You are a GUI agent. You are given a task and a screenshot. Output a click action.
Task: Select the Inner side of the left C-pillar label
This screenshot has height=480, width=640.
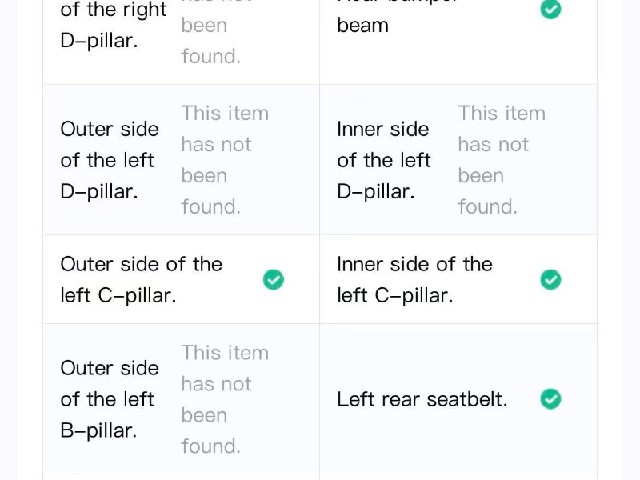tap(414, 280)
